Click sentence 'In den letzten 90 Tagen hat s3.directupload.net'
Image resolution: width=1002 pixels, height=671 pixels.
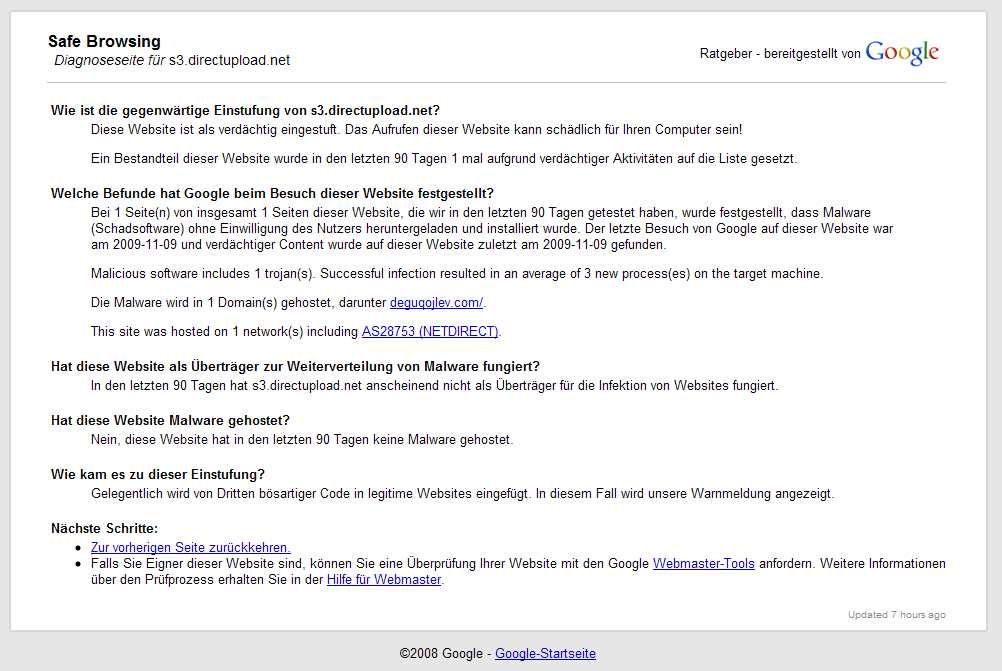click(435, 385)
